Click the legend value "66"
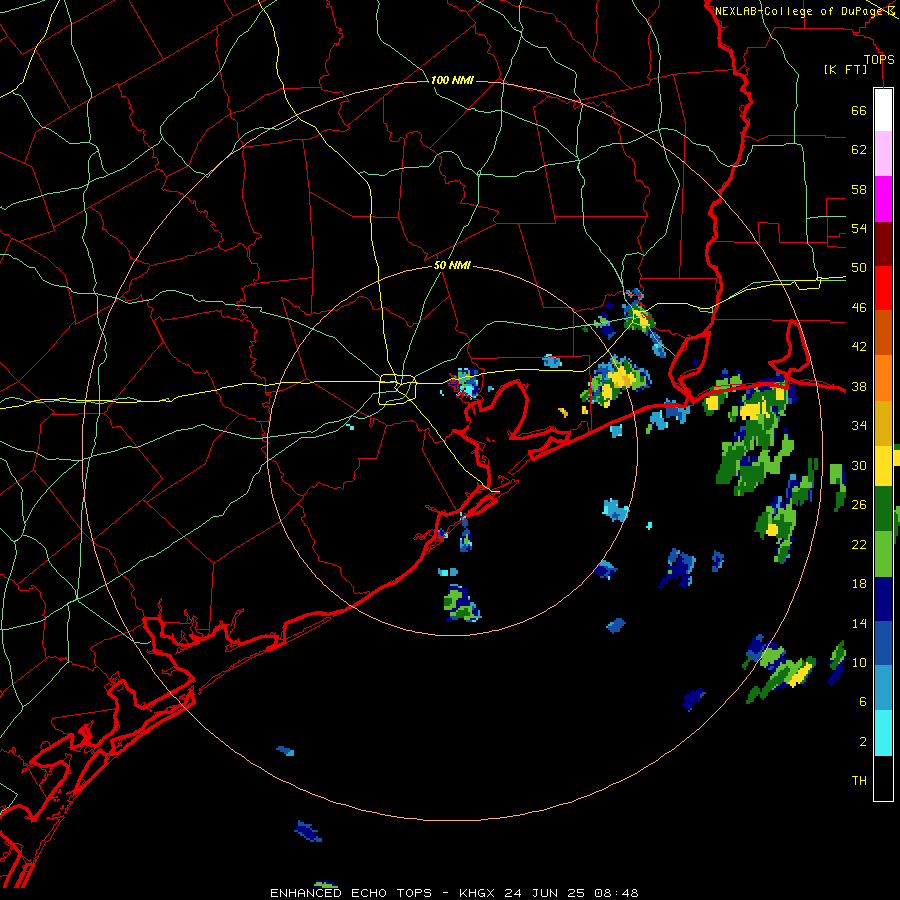Image resolution: width=900 pixels, height=900 pixels. tap(859, 110)
